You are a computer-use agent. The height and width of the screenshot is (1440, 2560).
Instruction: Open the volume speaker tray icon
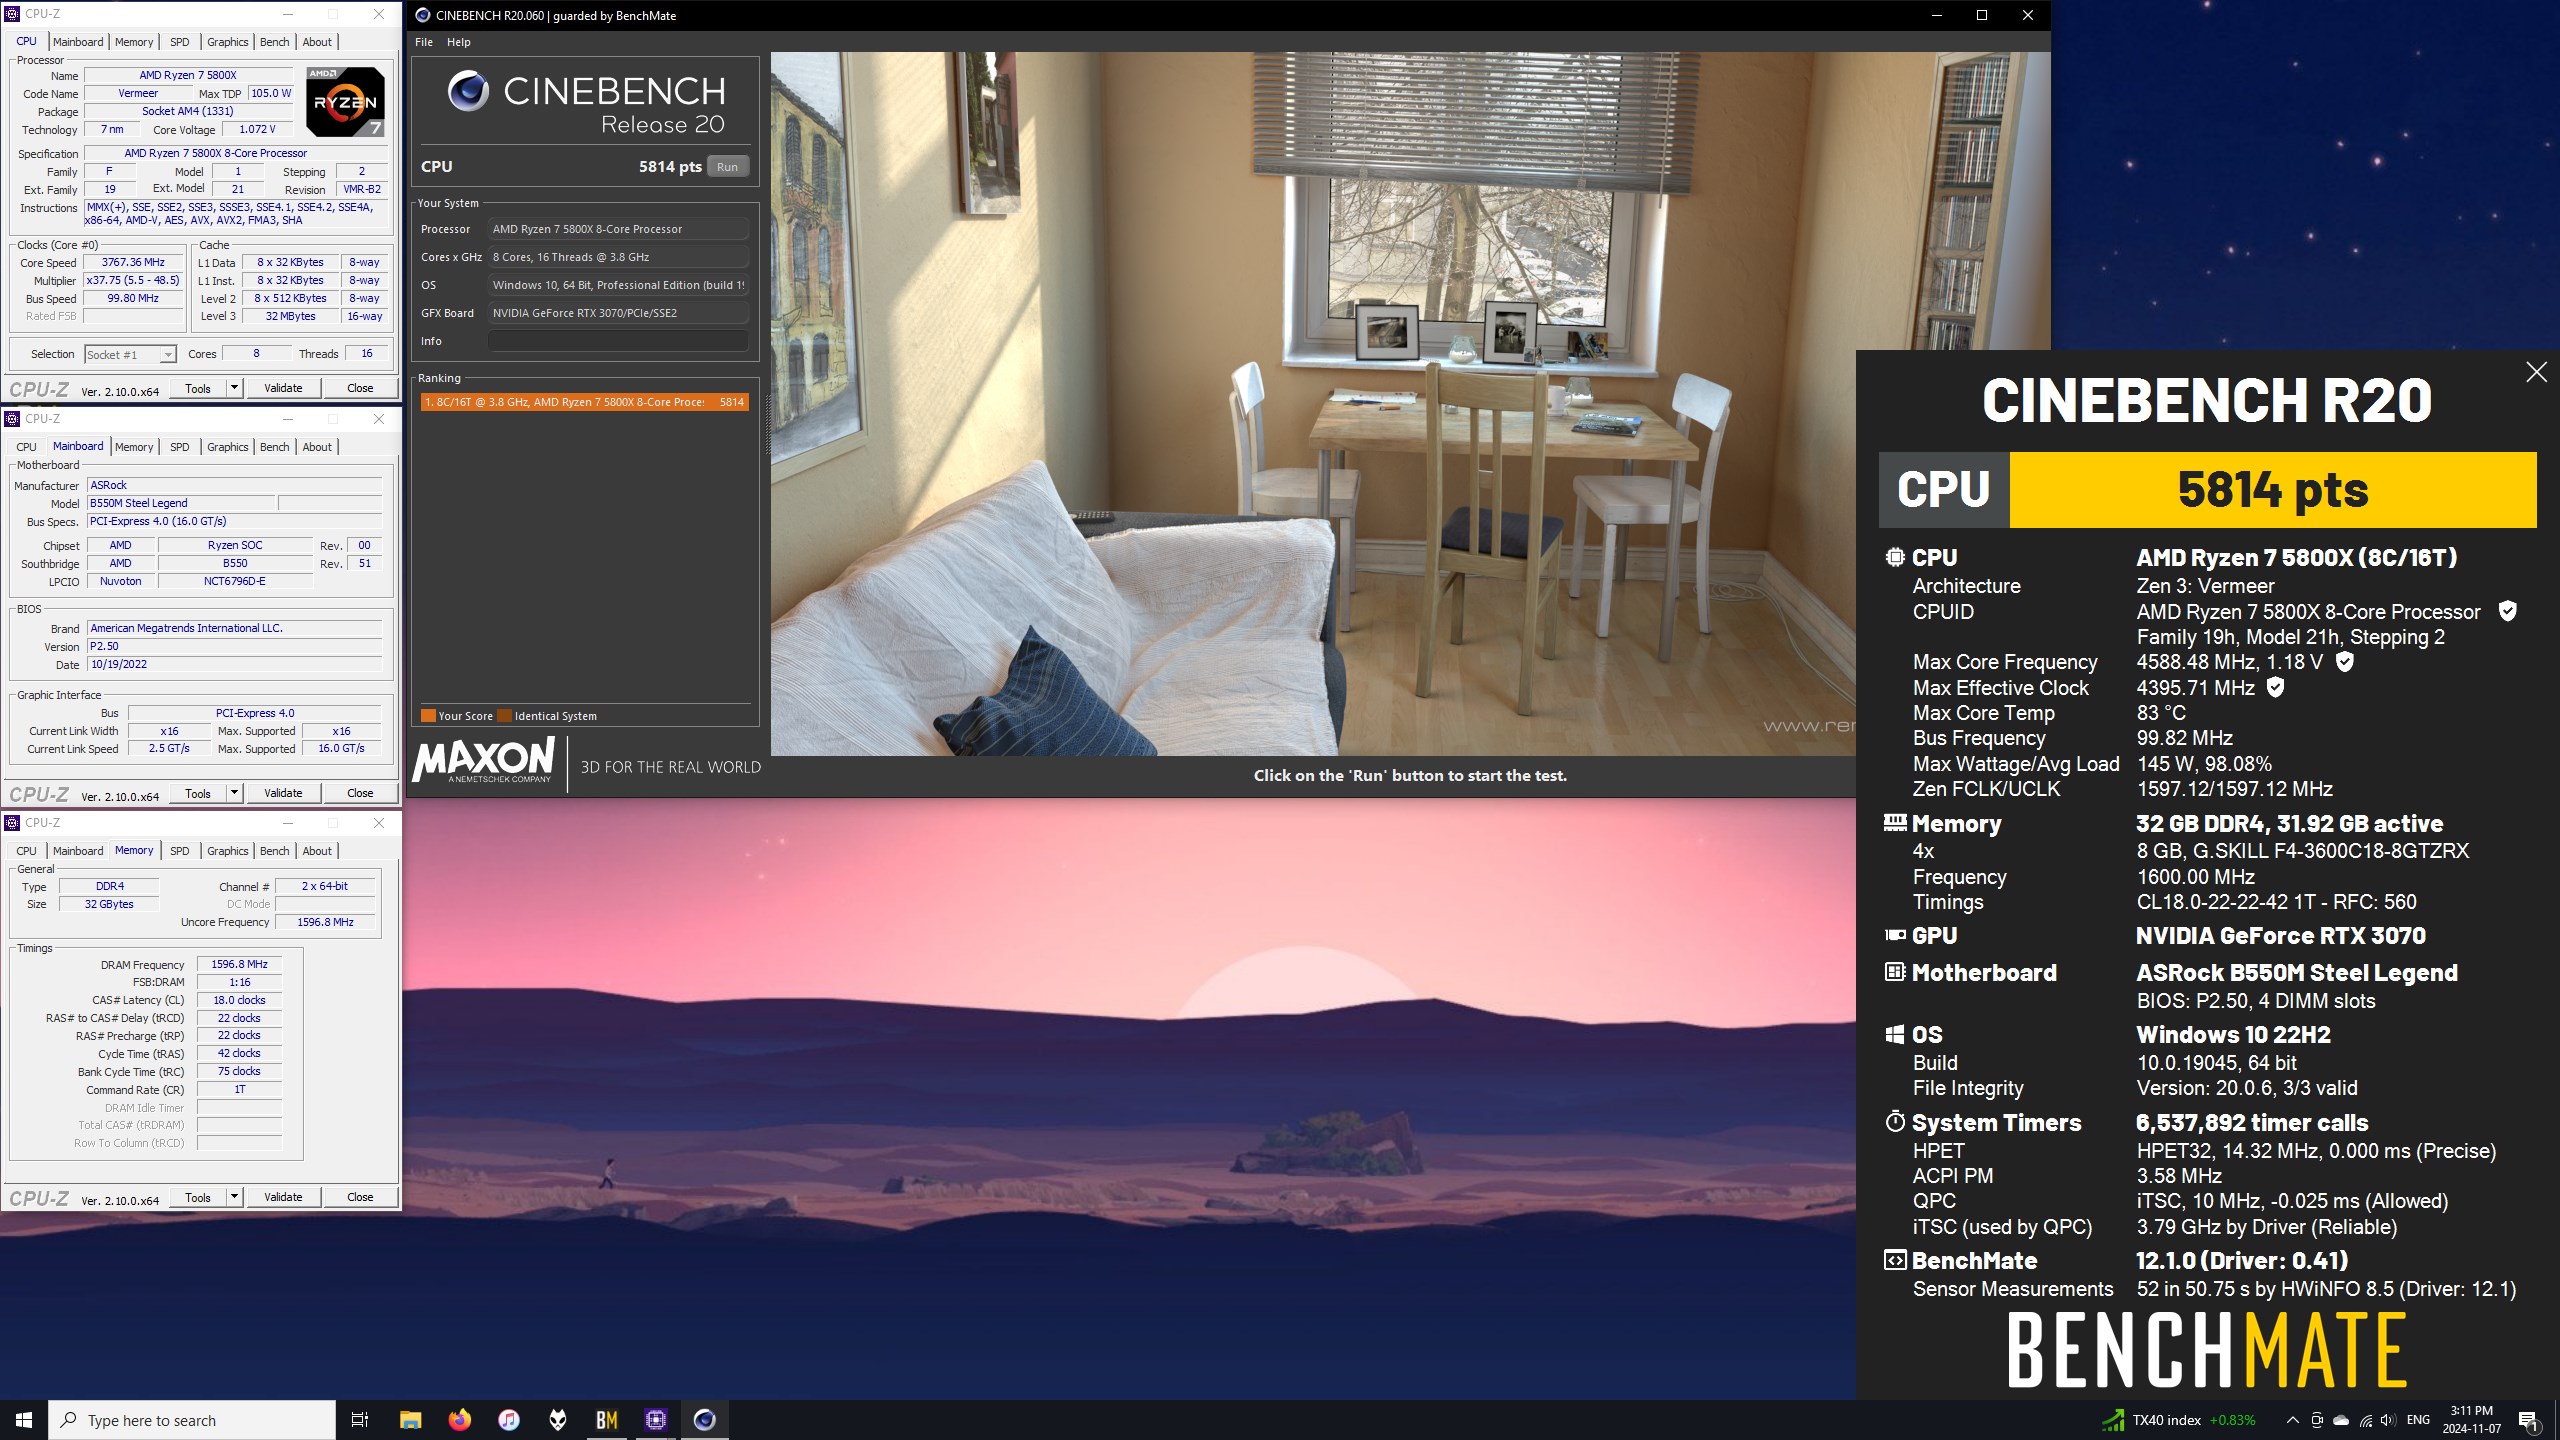(2389, 1420)
